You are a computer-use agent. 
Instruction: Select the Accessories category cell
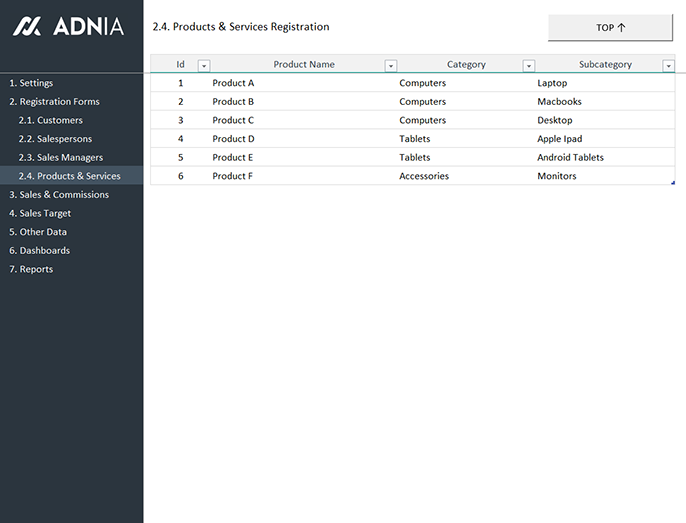(x=424, y=176)
